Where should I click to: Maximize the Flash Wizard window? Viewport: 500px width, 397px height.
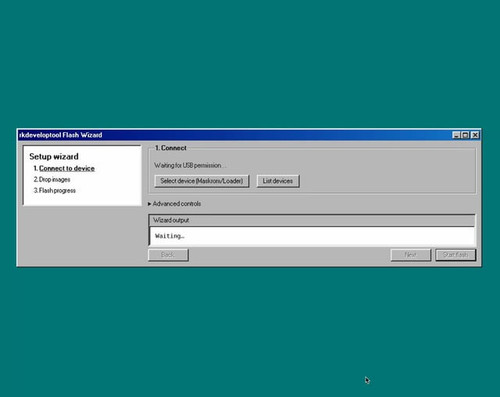465,135
